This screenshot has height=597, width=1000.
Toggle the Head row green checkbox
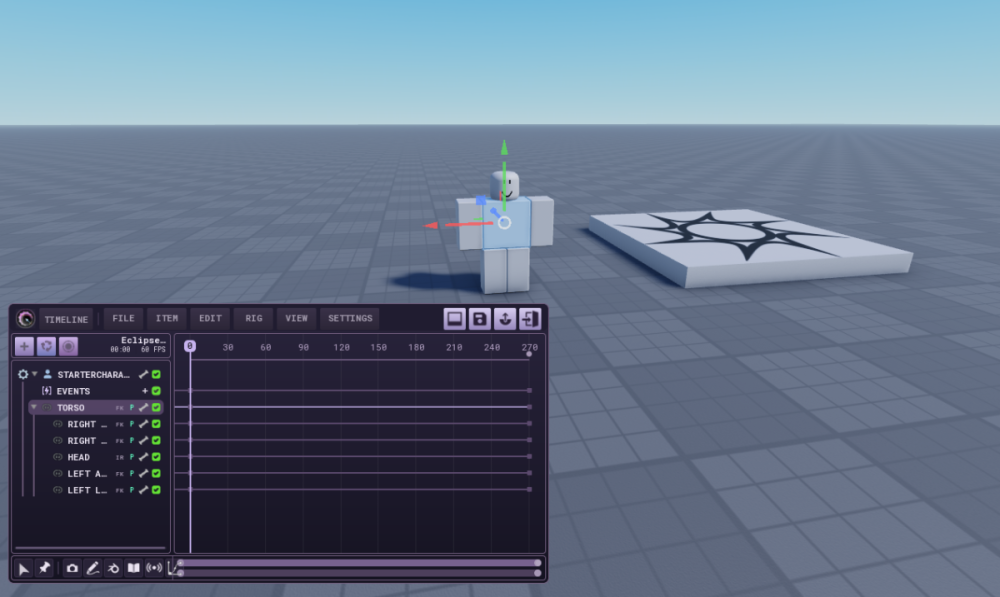[156, 457]
